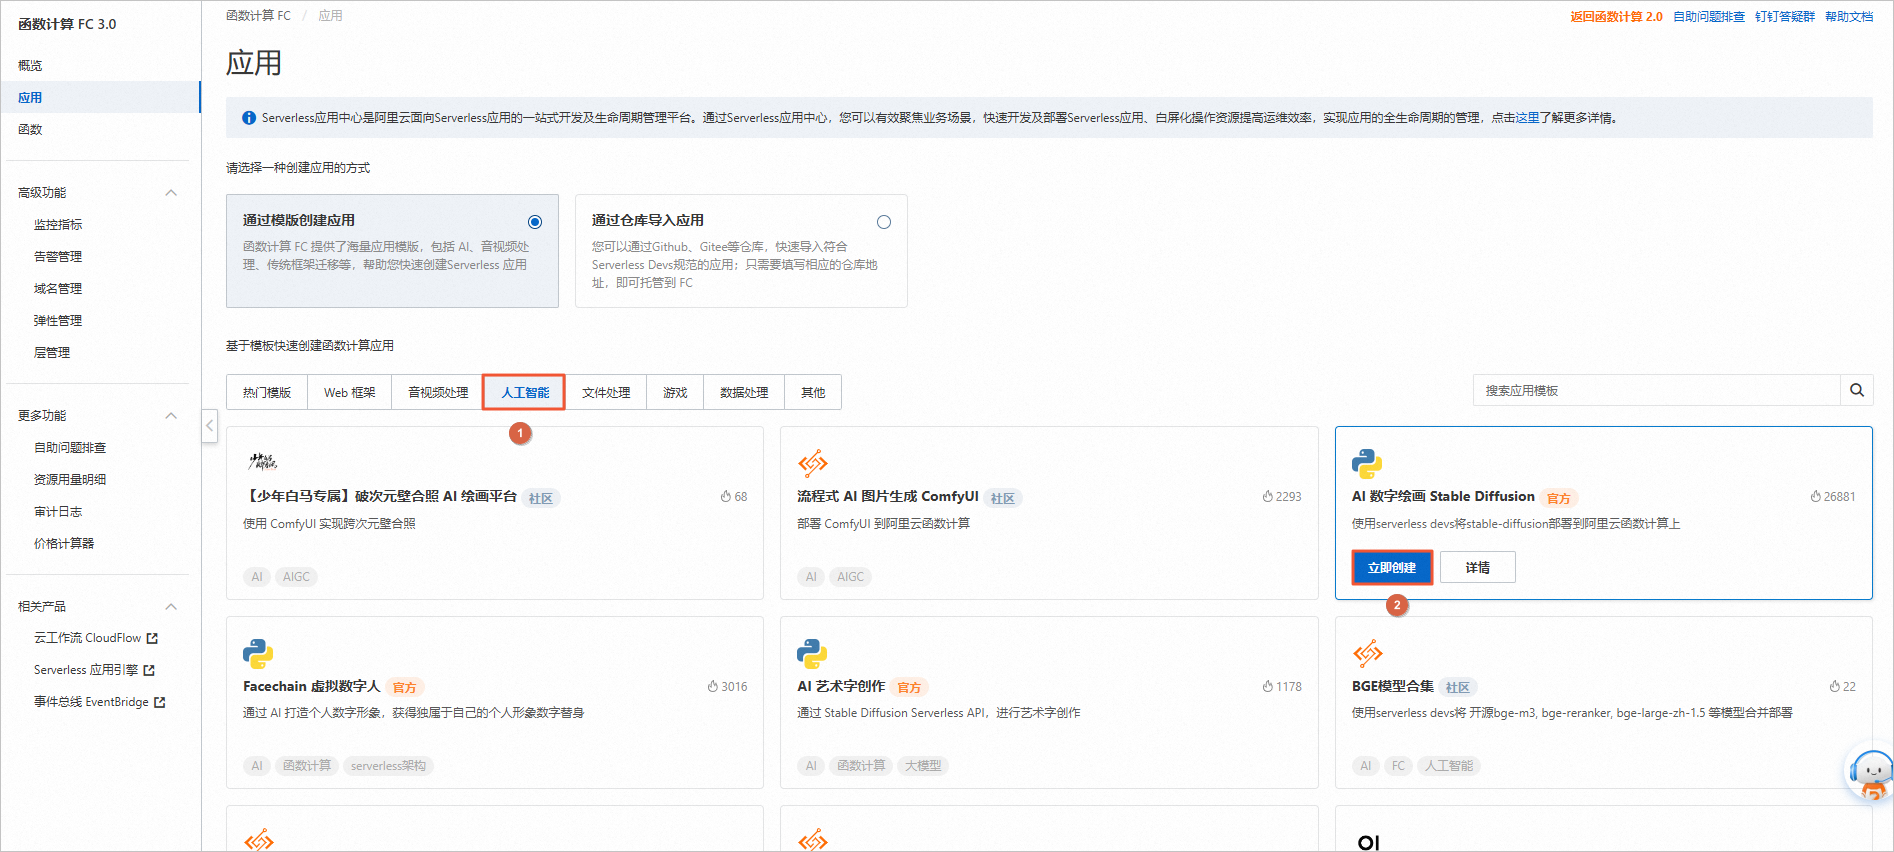Viewport: 1894px width, 852px height.
Task: Open 自助问题排查 link in top bar
Action: coord(1709,16)
